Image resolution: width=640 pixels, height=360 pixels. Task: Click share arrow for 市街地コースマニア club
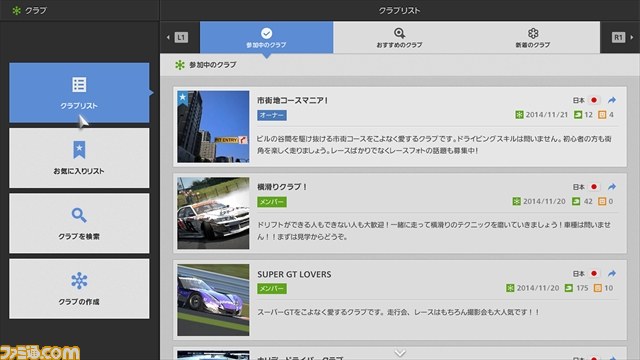pyautogui.click(x=611, y=100)
